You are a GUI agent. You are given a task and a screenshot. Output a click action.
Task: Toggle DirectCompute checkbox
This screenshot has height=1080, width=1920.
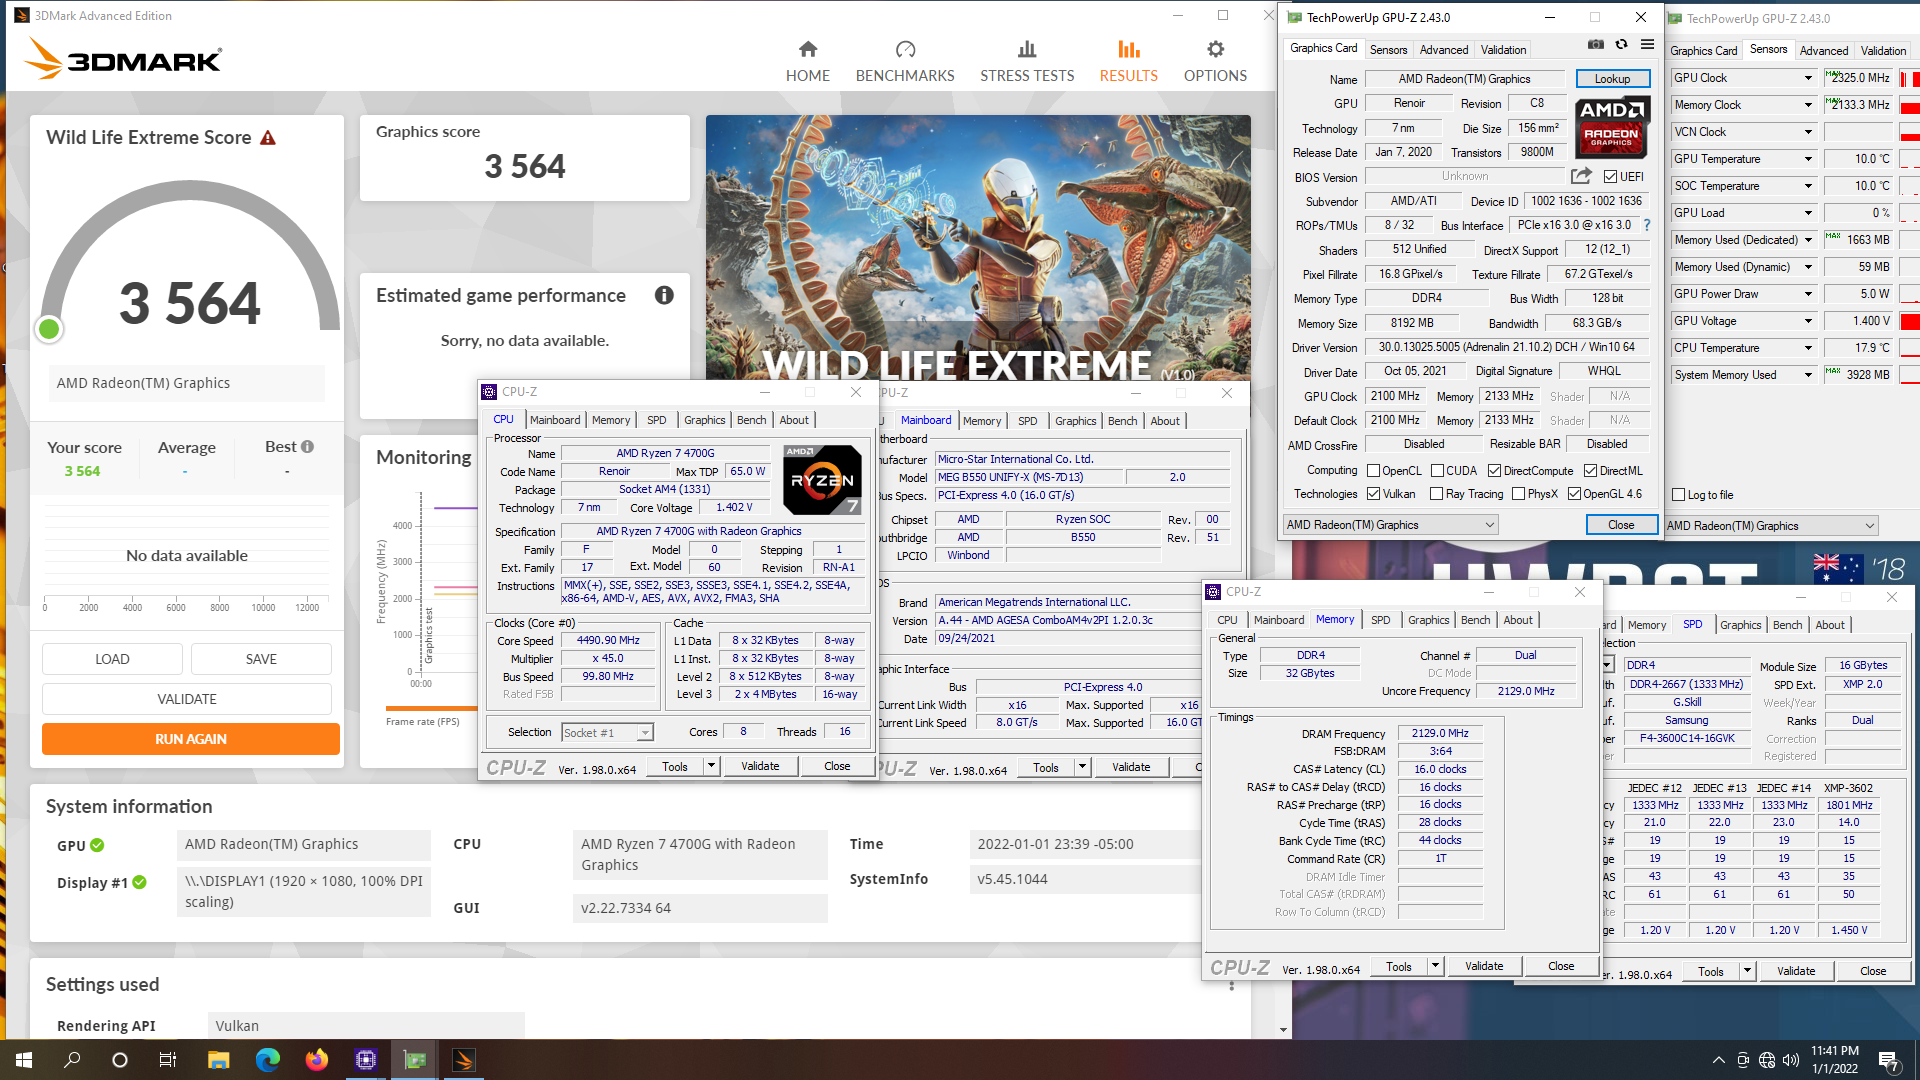[x=1494, y=471]
